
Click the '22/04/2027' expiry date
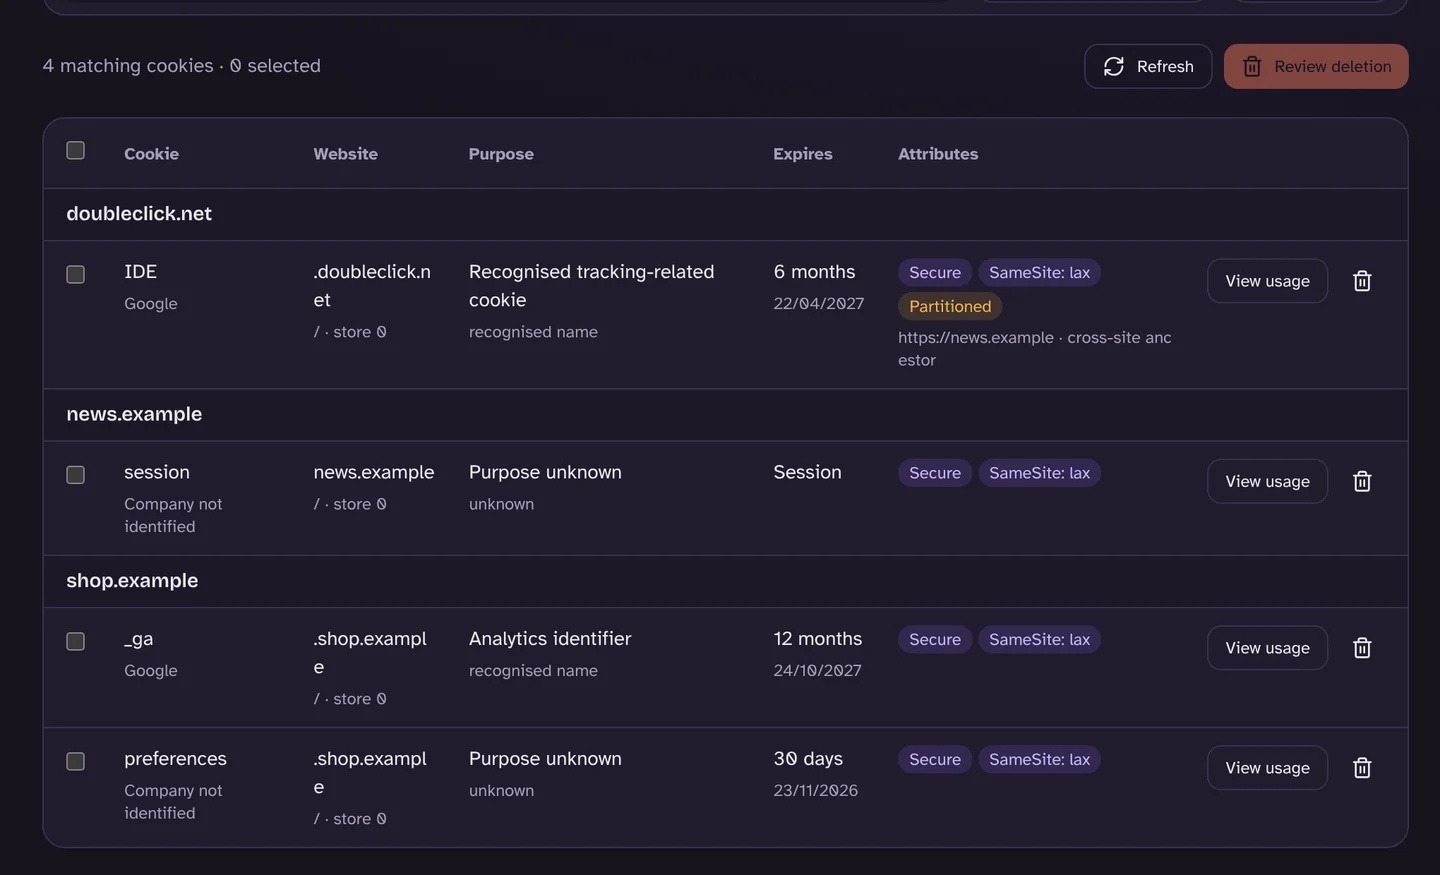pyautogui.click(x=818, y=303)
